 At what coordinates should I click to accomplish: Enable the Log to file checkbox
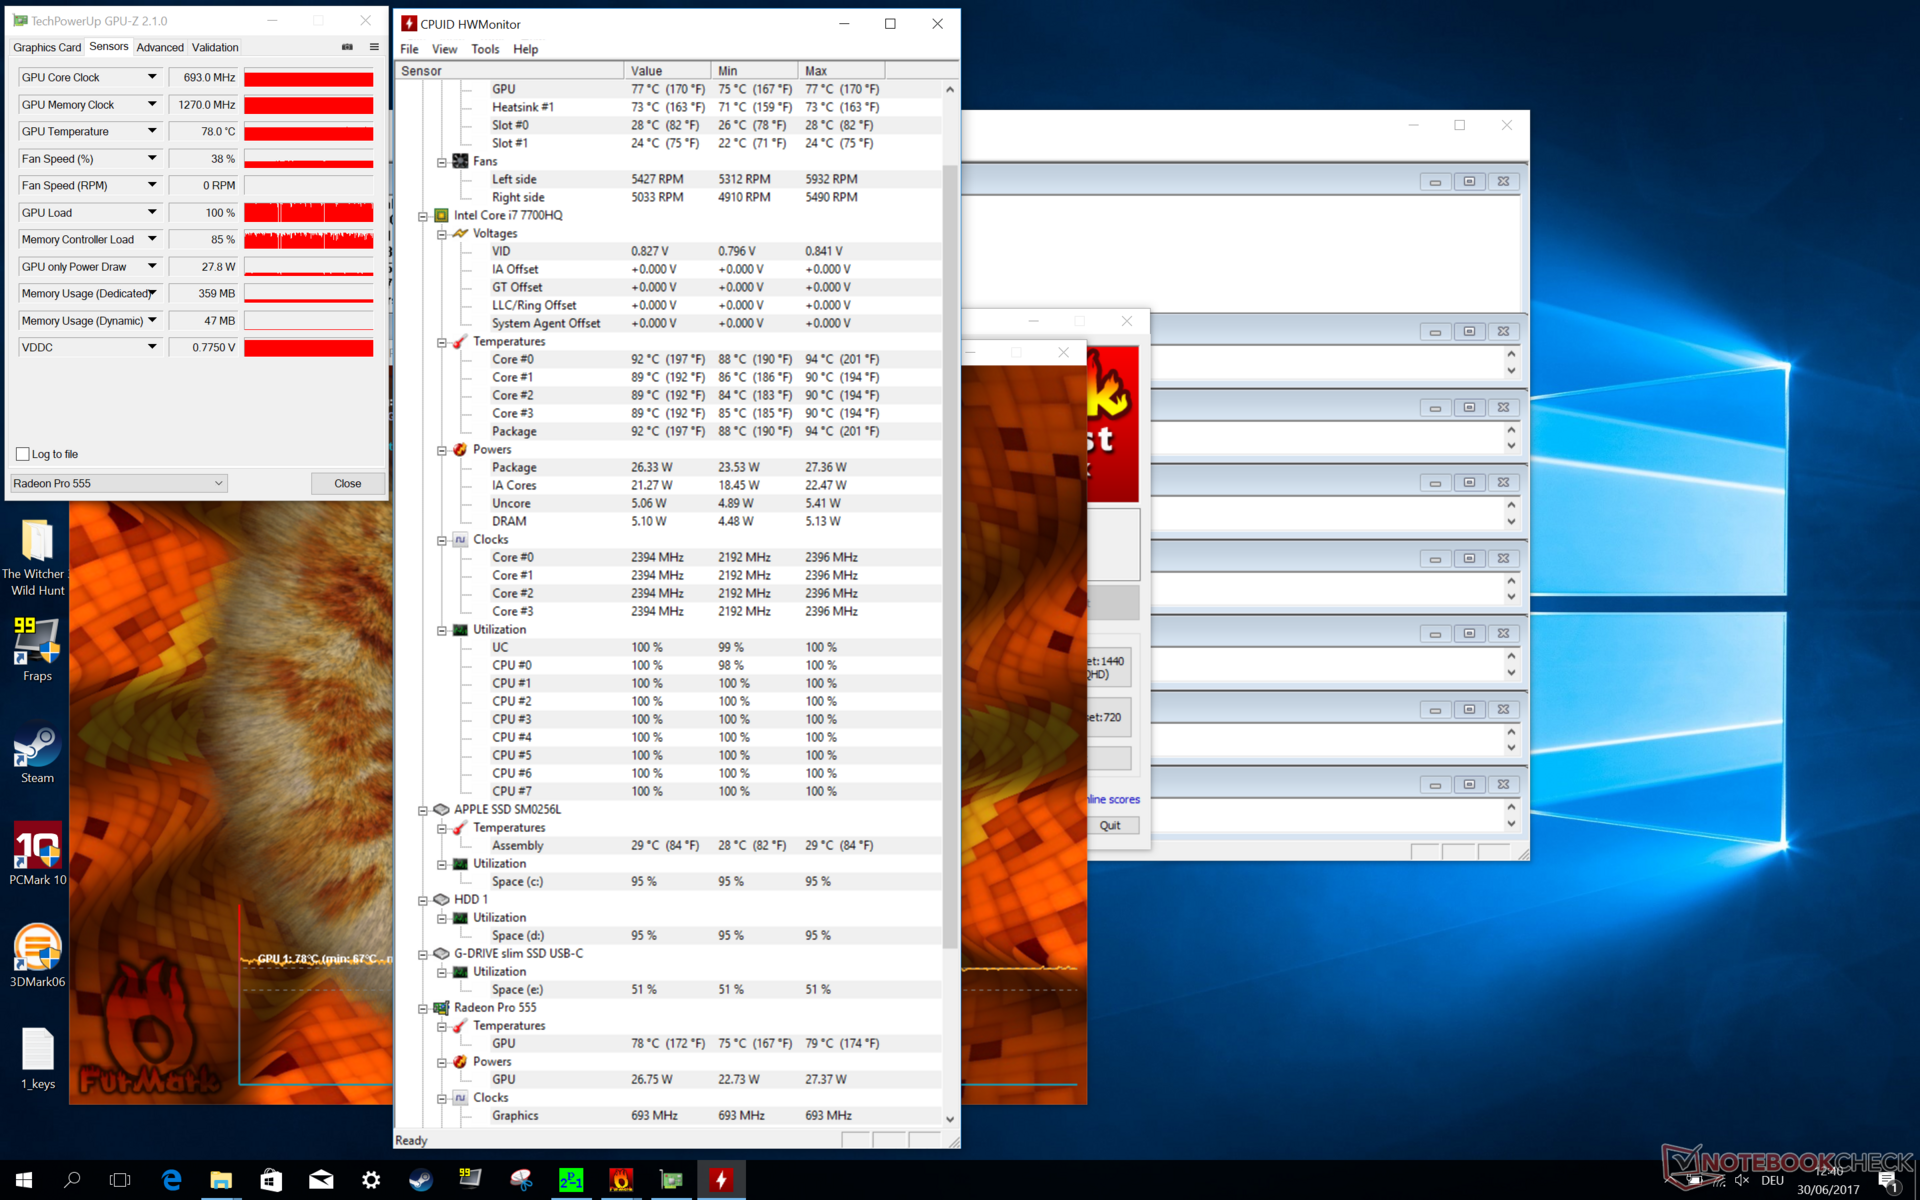coord(23,454)
